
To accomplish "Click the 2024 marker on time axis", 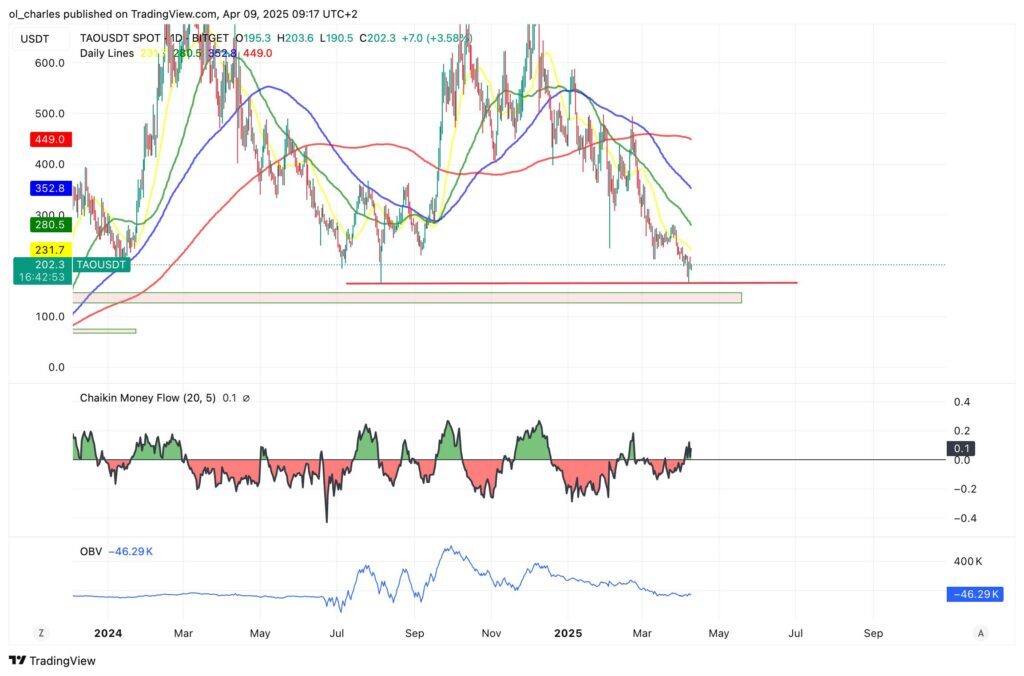I will [106, 633].
